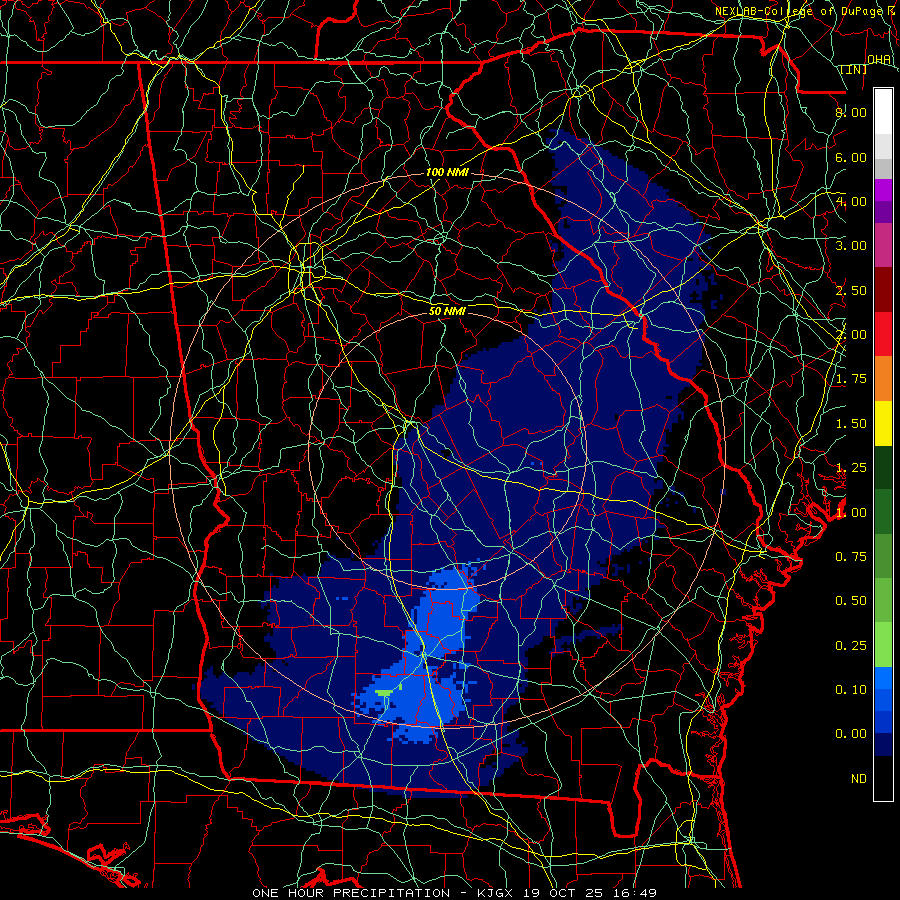The height and width of the screenshot is (900, 900).
Task: Click the 50 NMI range ring label
Action: (x=447, y=311)
